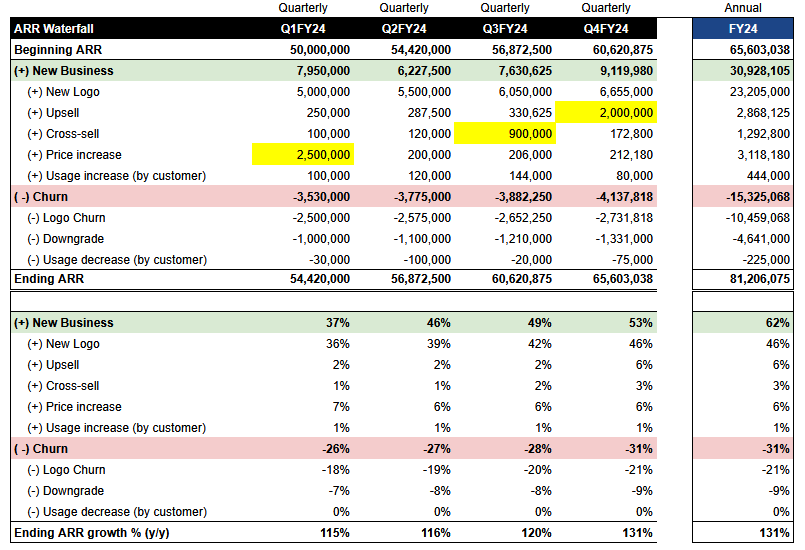Click Downgrade percentage -7%
805x550 pixels.
click(339, 491)
